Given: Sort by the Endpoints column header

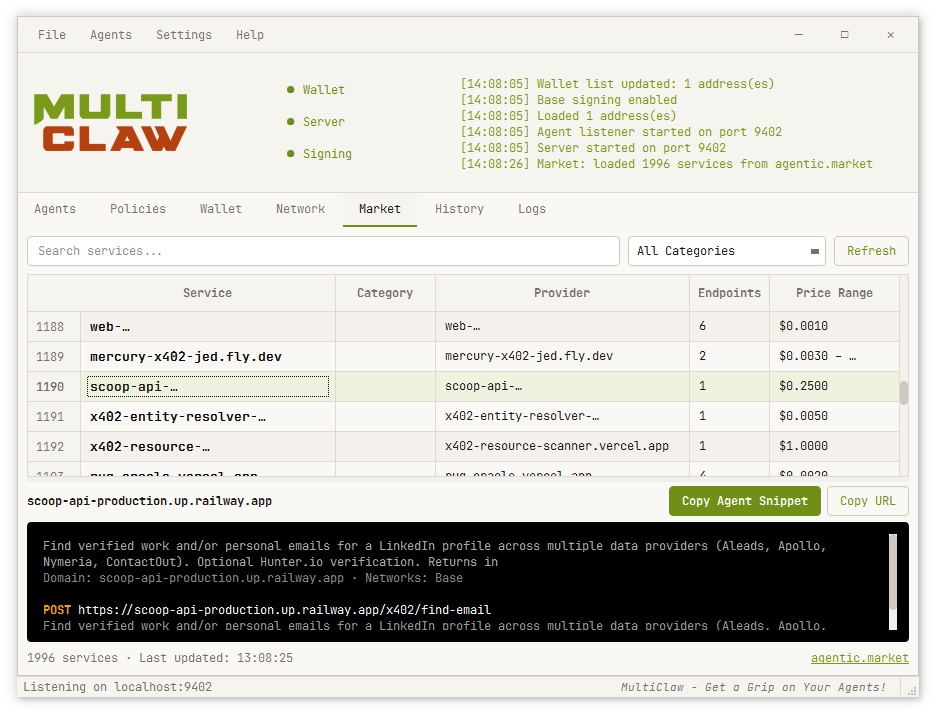Looking at the screenshot, I should (x=729, y=293).
